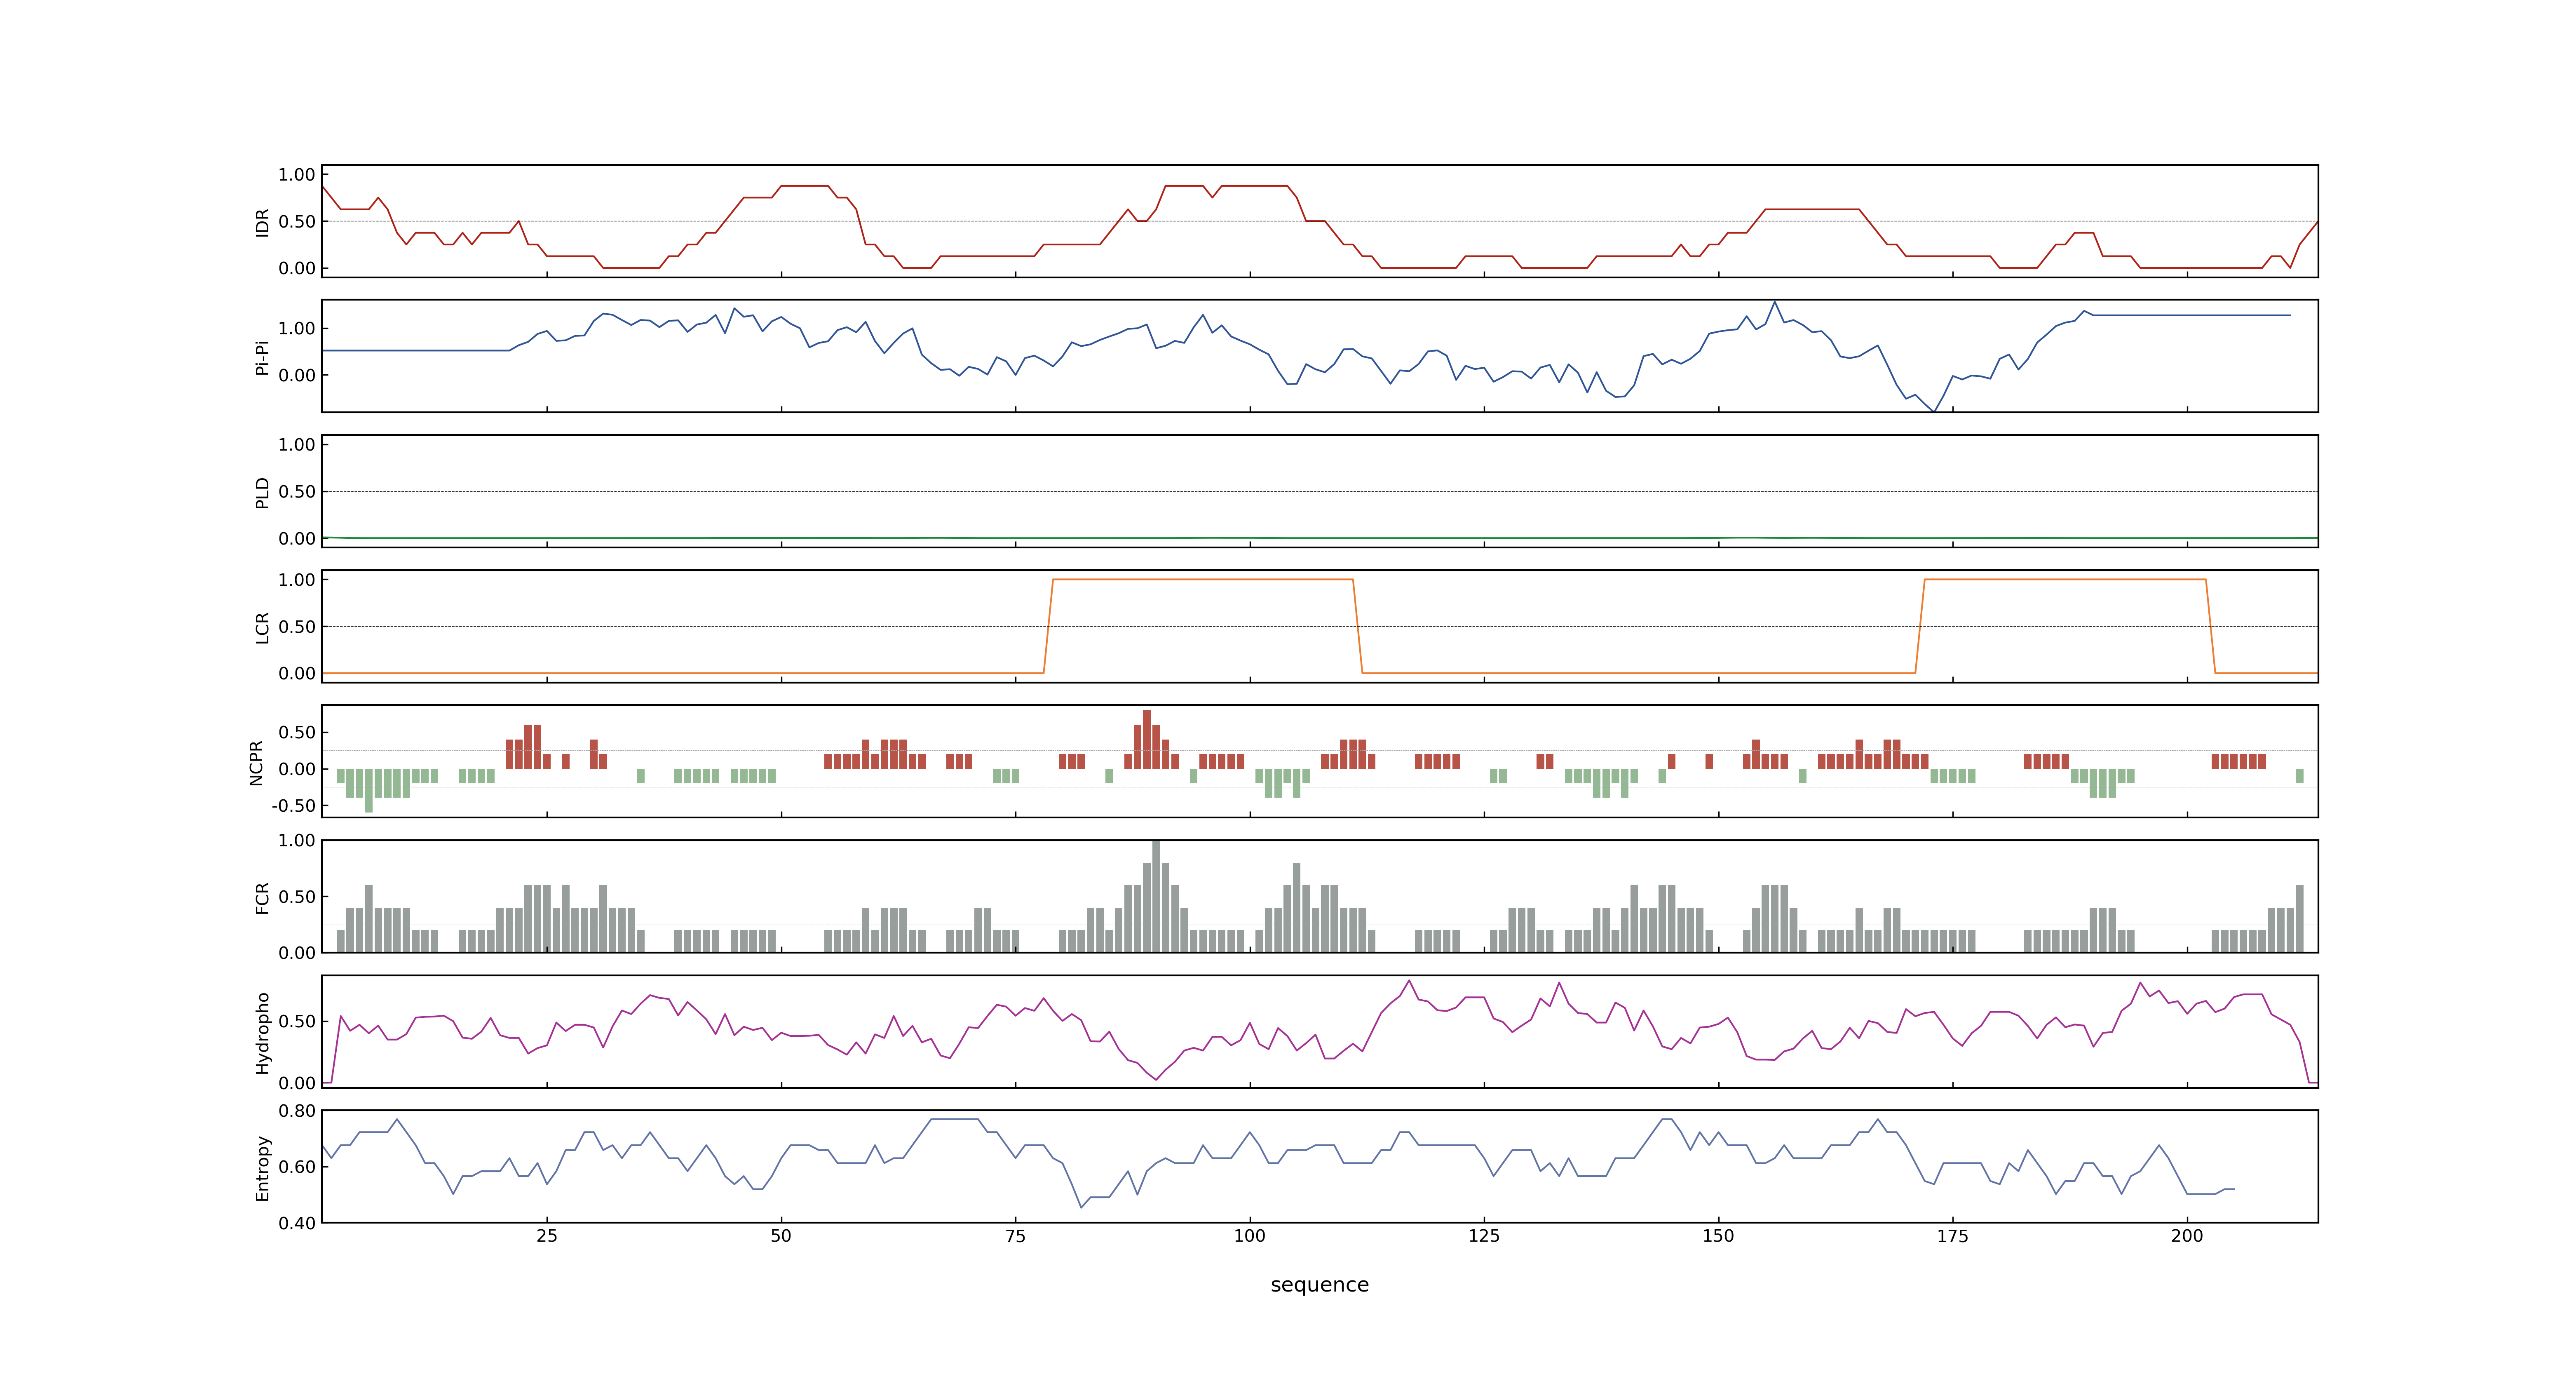Click the IDR y-axis label
Viewport: 2576px width, 1374px height.
(x=262, y=222)
